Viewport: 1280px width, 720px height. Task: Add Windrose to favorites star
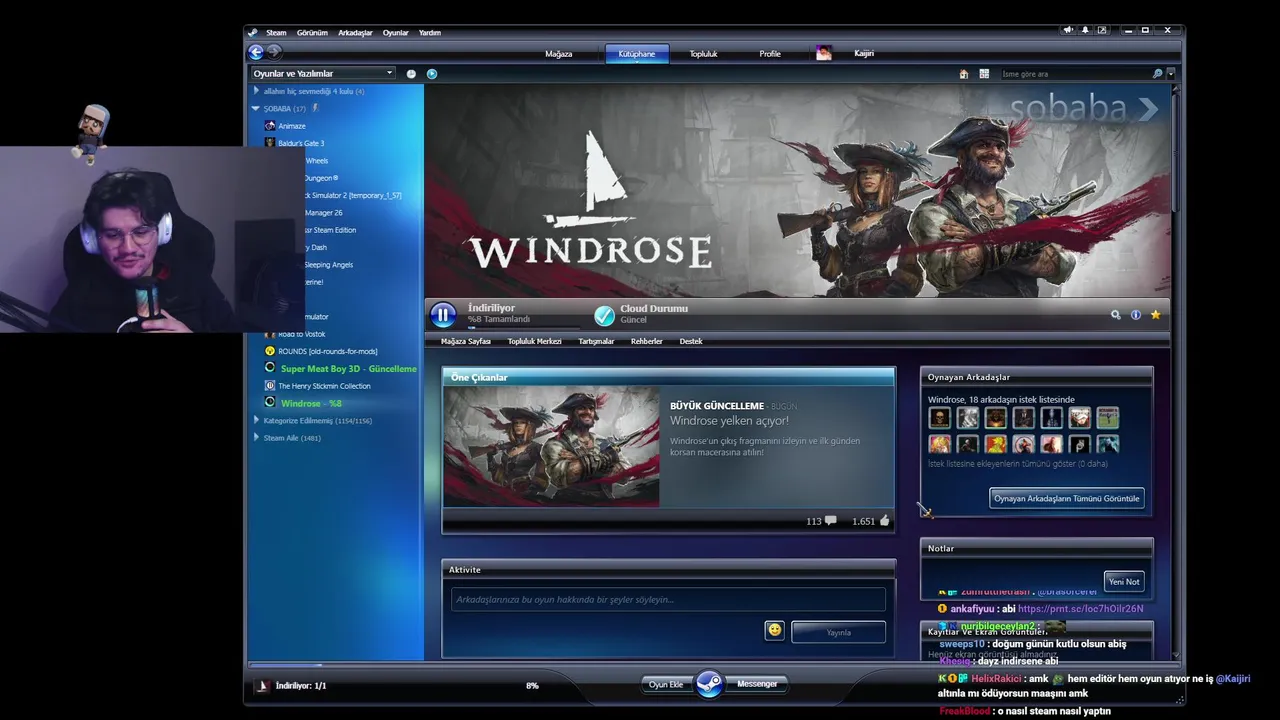(x=1156, y=315)
